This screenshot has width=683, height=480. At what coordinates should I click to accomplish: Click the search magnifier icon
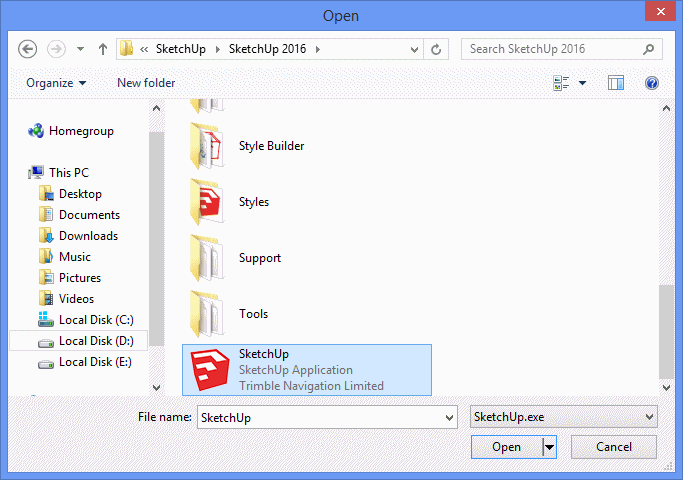point(649,49)
